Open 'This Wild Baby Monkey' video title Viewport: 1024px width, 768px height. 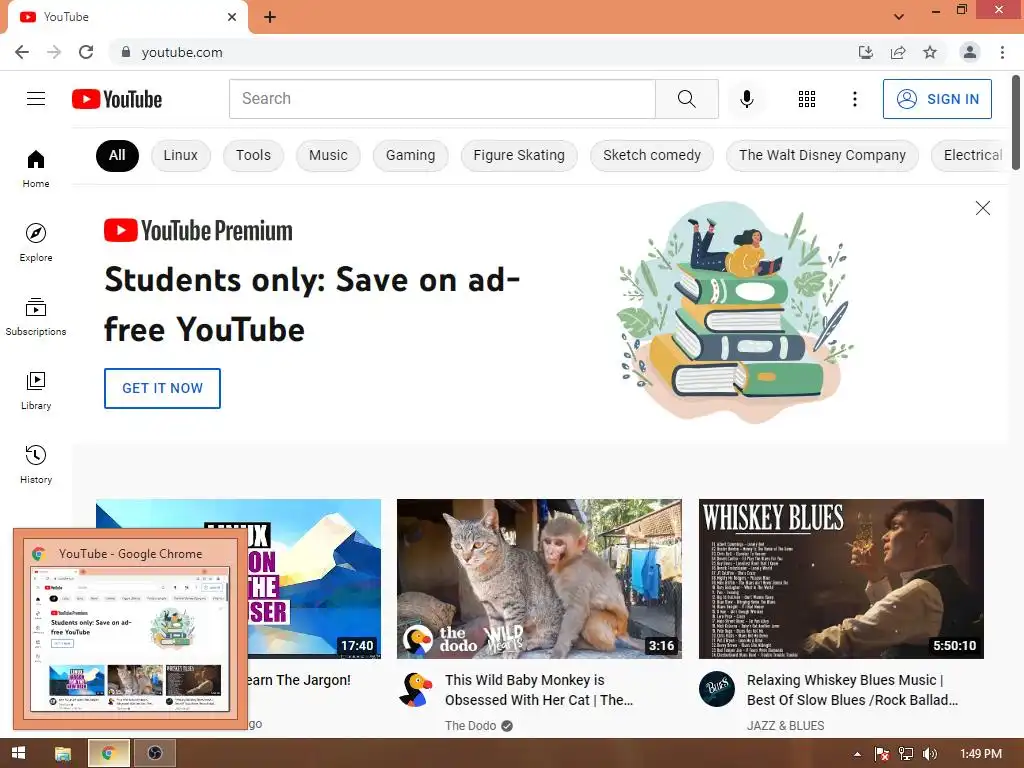pyautogui.click(x=539, y=690)
